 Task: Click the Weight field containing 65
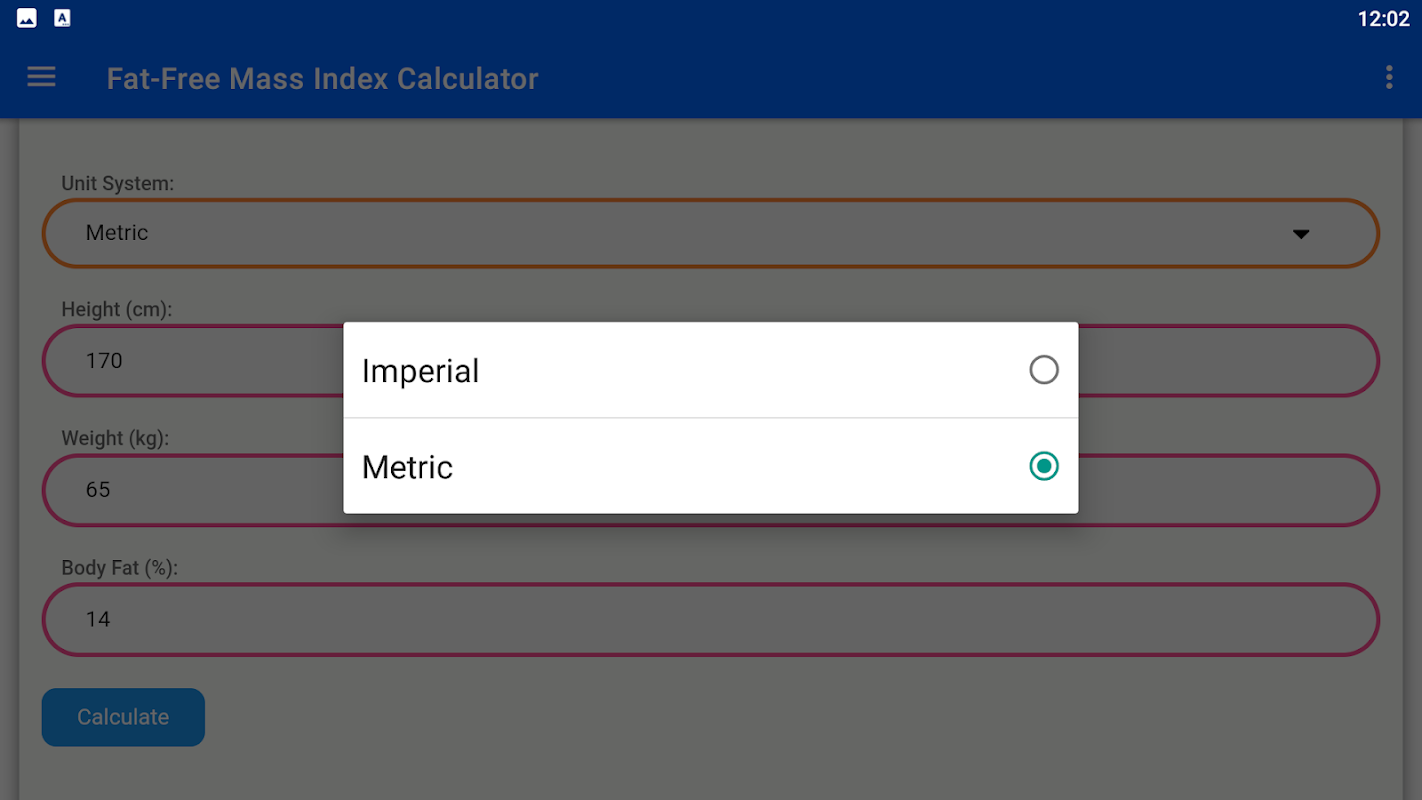200,490
